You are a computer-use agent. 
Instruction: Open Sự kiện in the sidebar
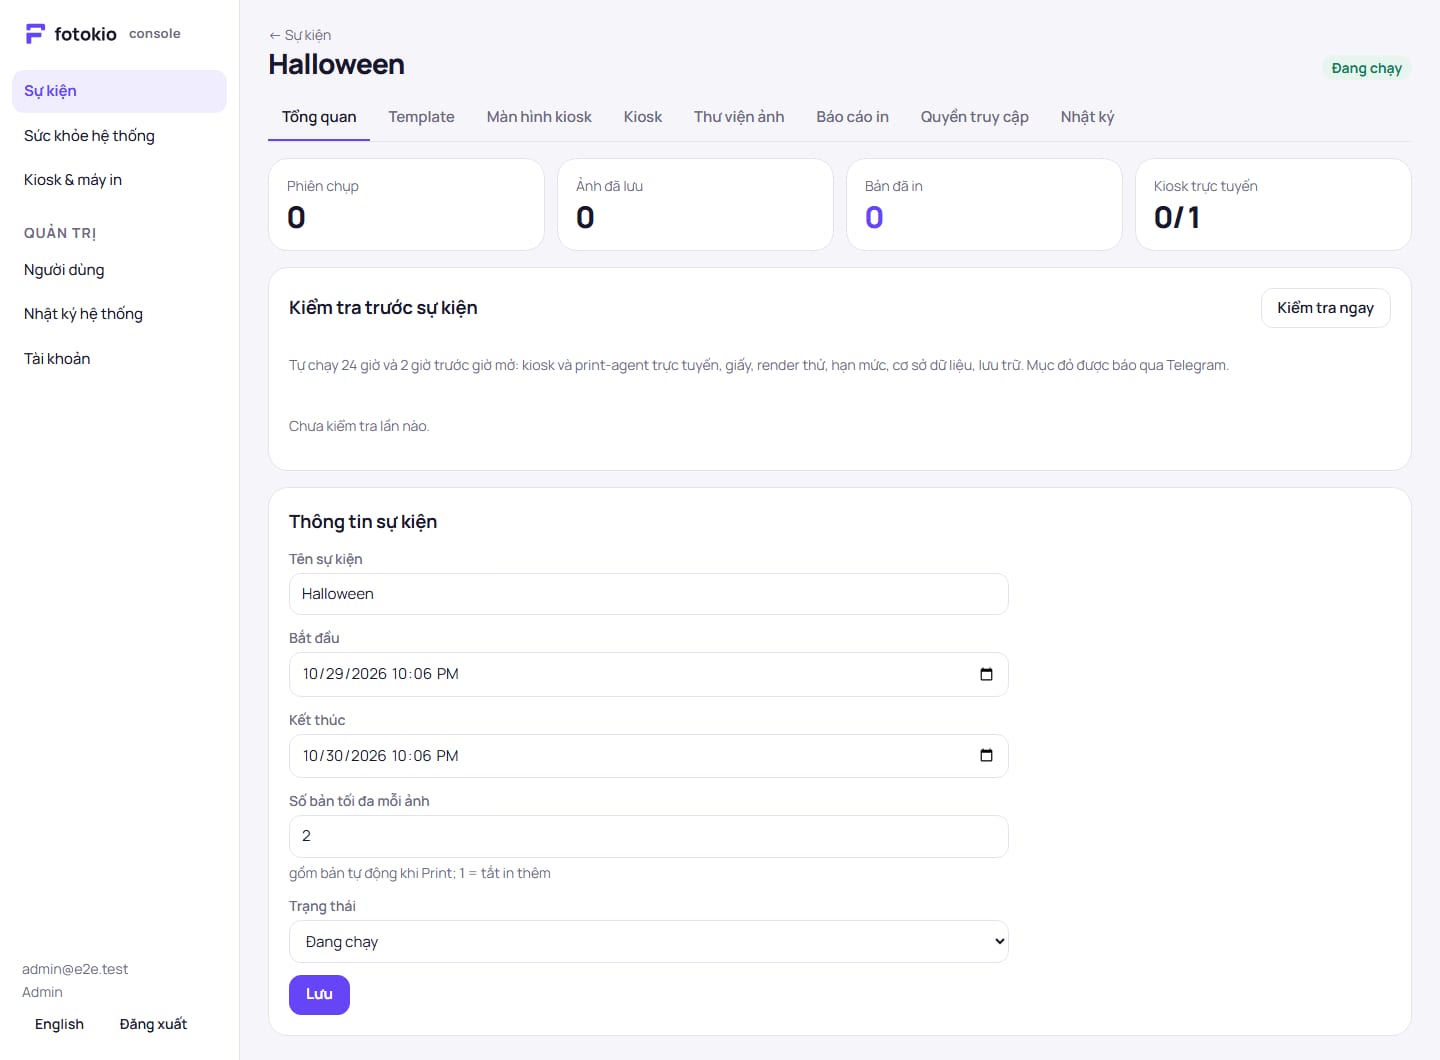point(119,91)
